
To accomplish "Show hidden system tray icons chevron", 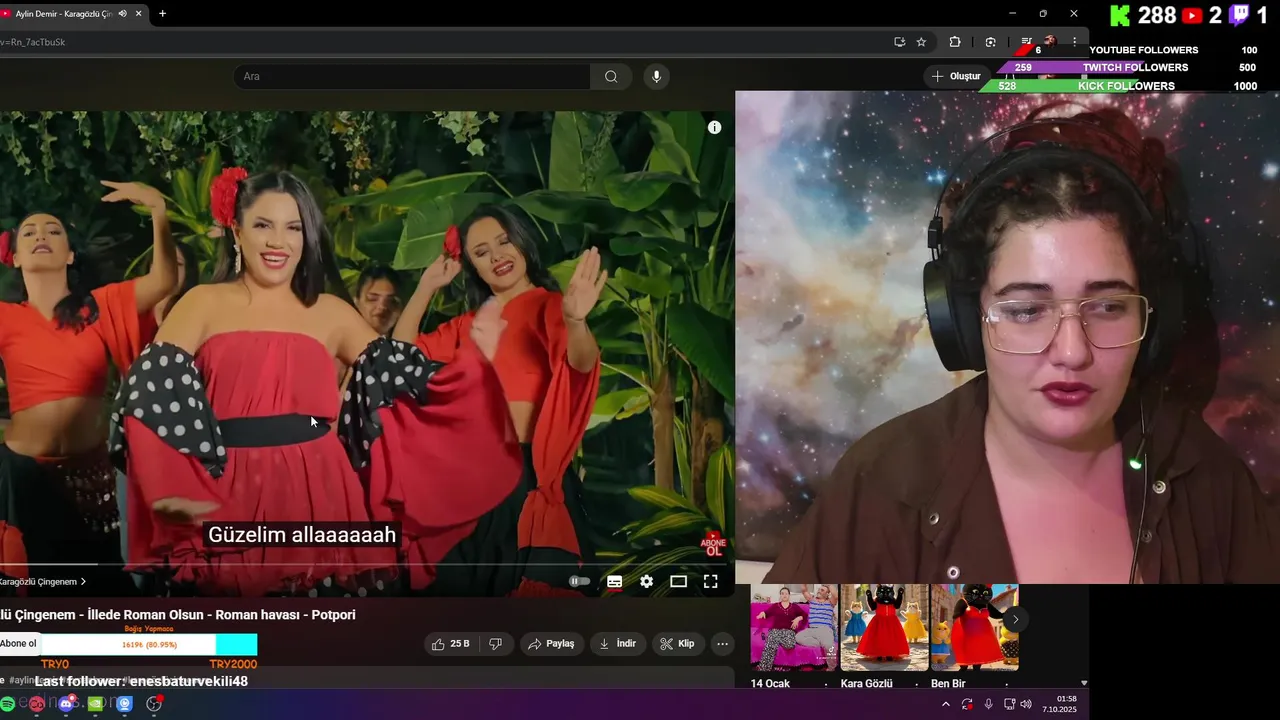I will pyautogui.click(x=946, y=704).
